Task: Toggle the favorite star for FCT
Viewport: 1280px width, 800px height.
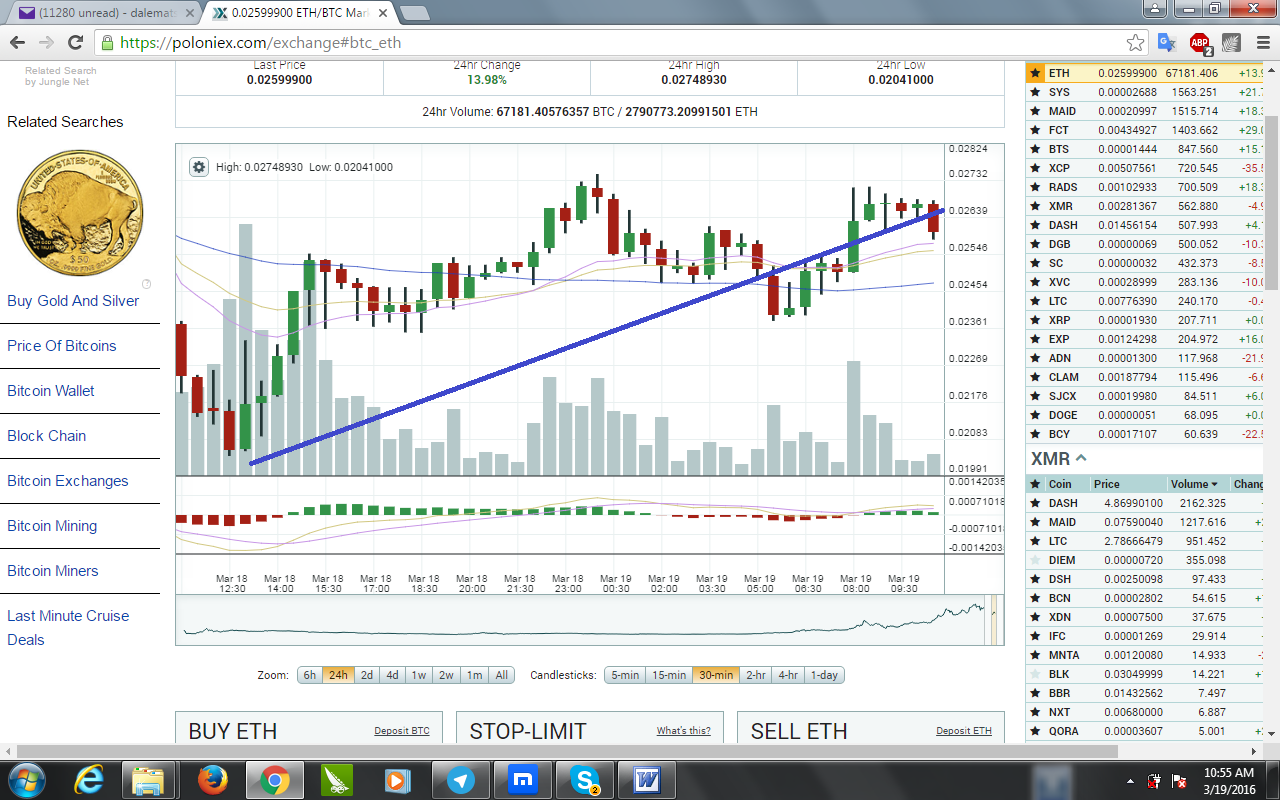Action: click(x=1036, y=130)
